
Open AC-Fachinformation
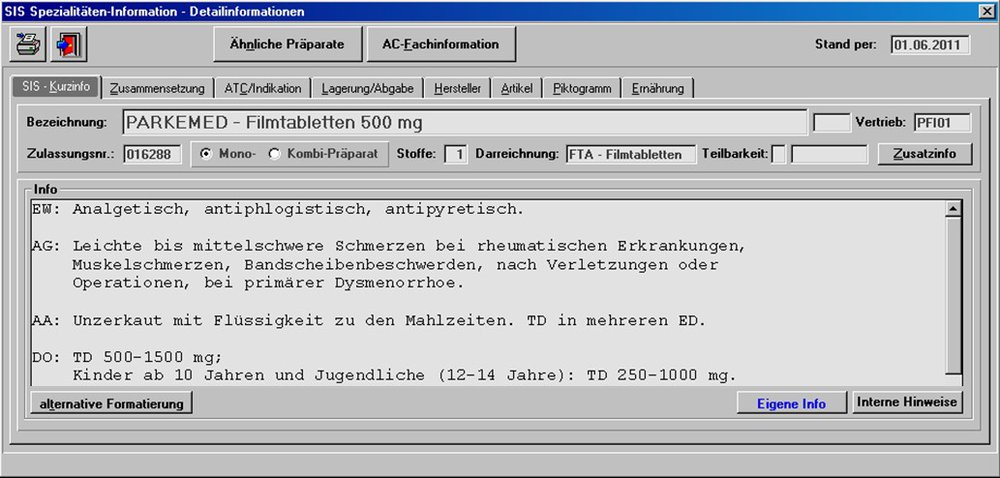(441, 44)
